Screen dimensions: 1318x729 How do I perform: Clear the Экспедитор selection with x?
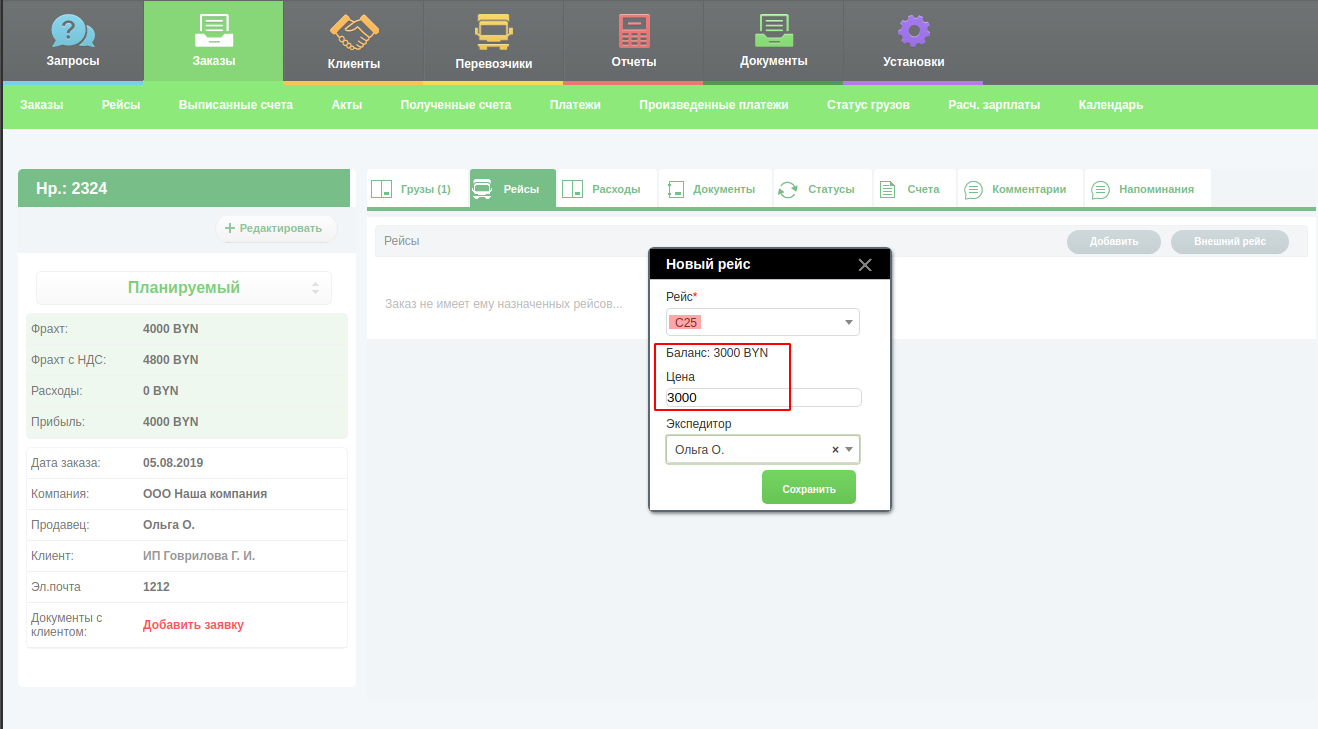click(x=835, y=450)
